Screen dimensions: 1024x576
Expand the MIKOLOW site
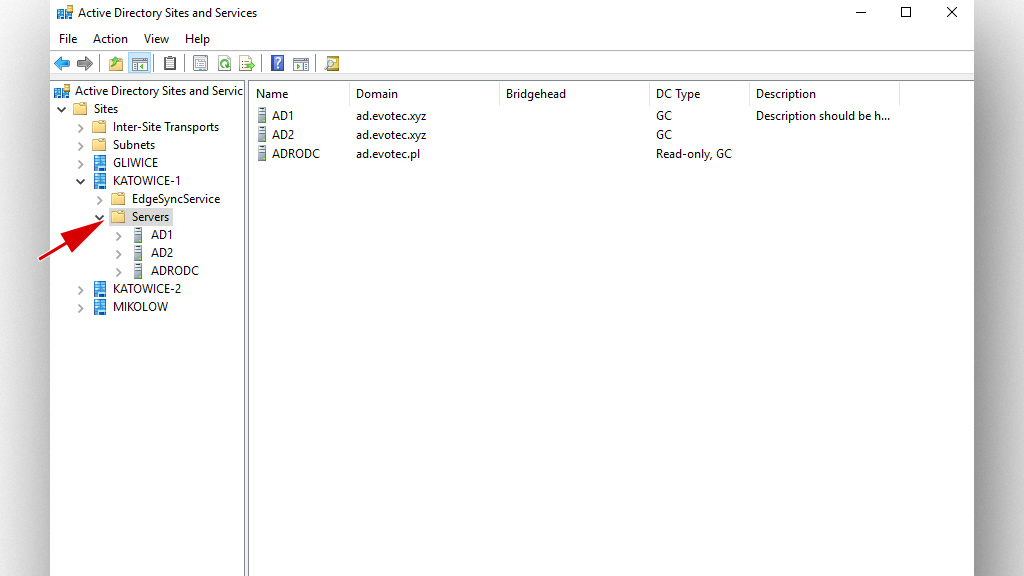coord(80,307)
